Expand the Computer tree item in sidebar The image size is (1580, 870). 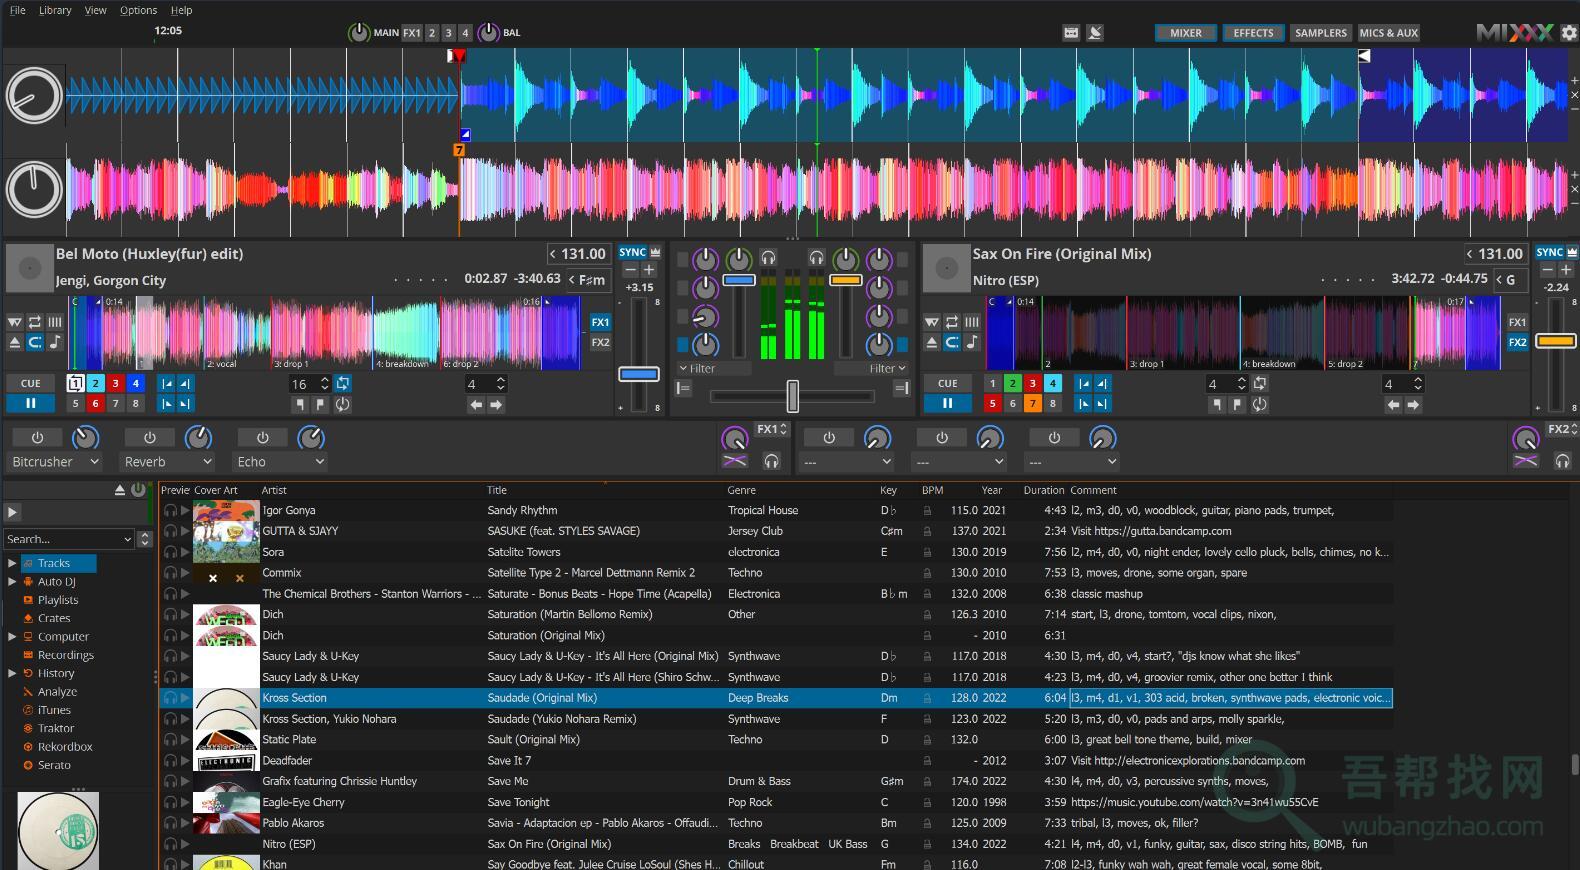(x=12, y=637)
